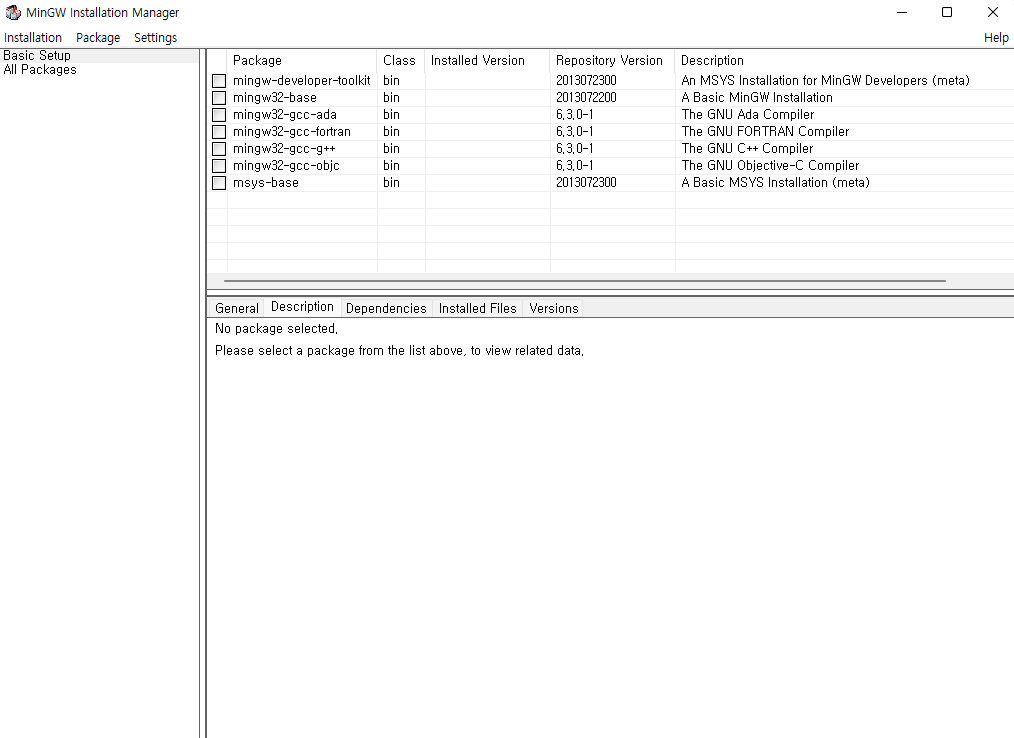Image resolution: width=1014 pixels, height=738 pixels.
Task: Toggle the mingw32-gcc-ada checkbox
Action: 219,114
